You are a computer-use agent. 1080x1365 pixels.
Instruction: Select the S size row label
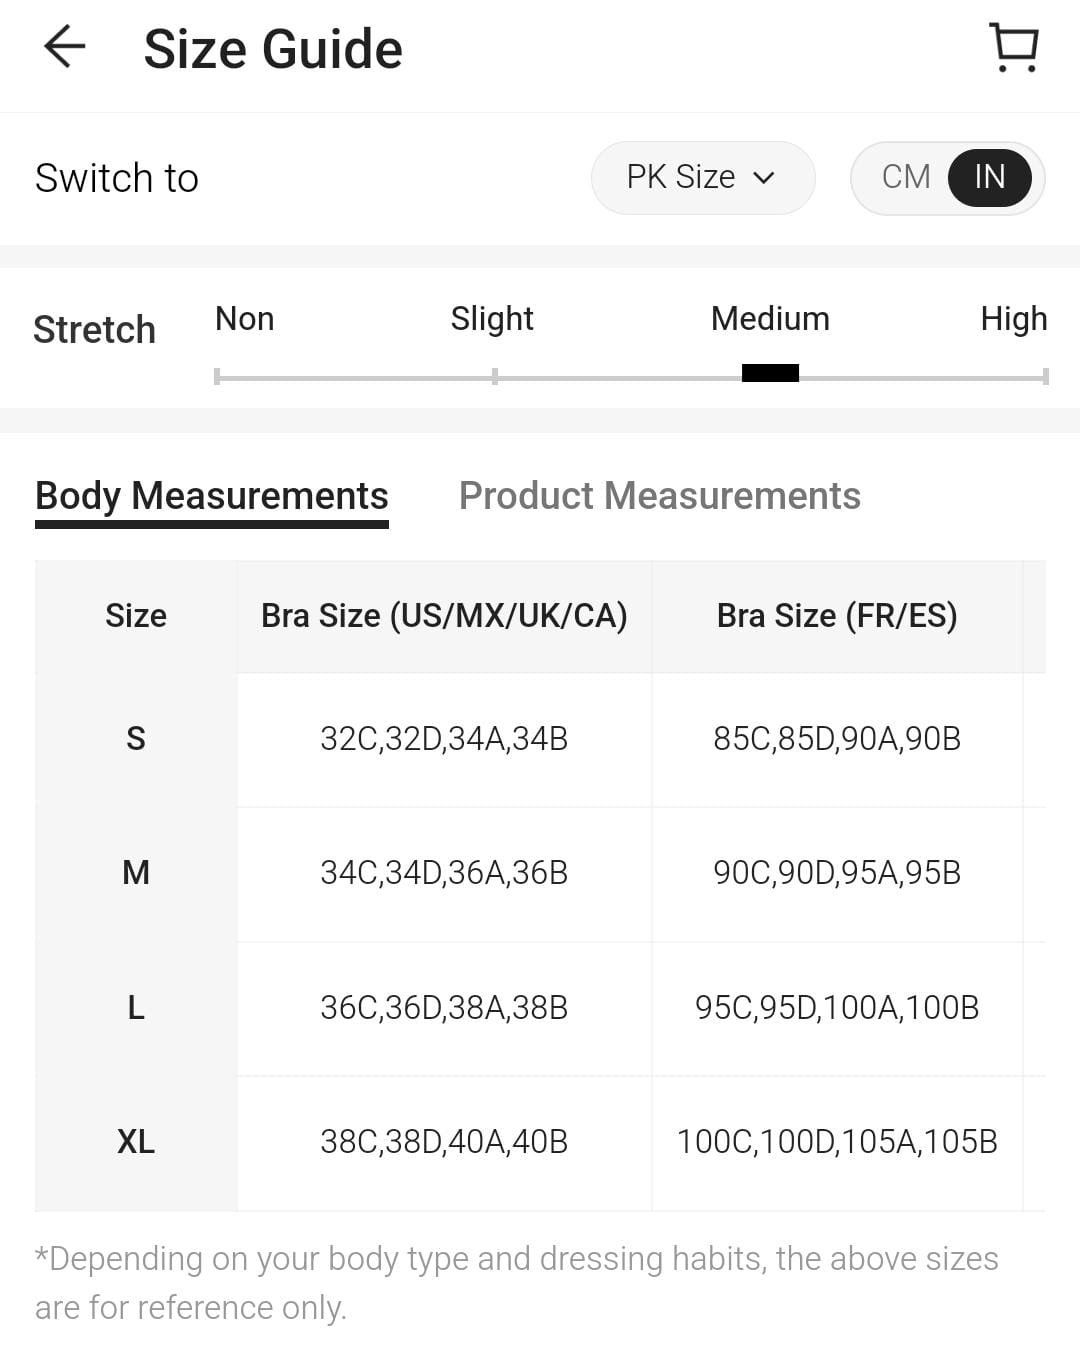[x=136, y=739]
